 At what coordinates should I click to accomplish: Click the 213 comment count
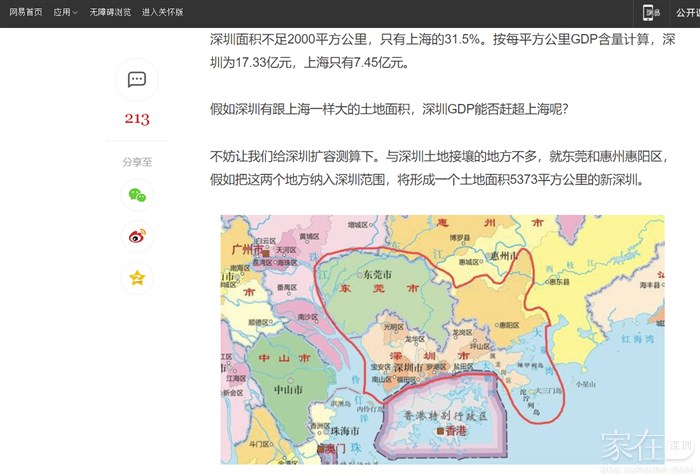click(137, 120)
